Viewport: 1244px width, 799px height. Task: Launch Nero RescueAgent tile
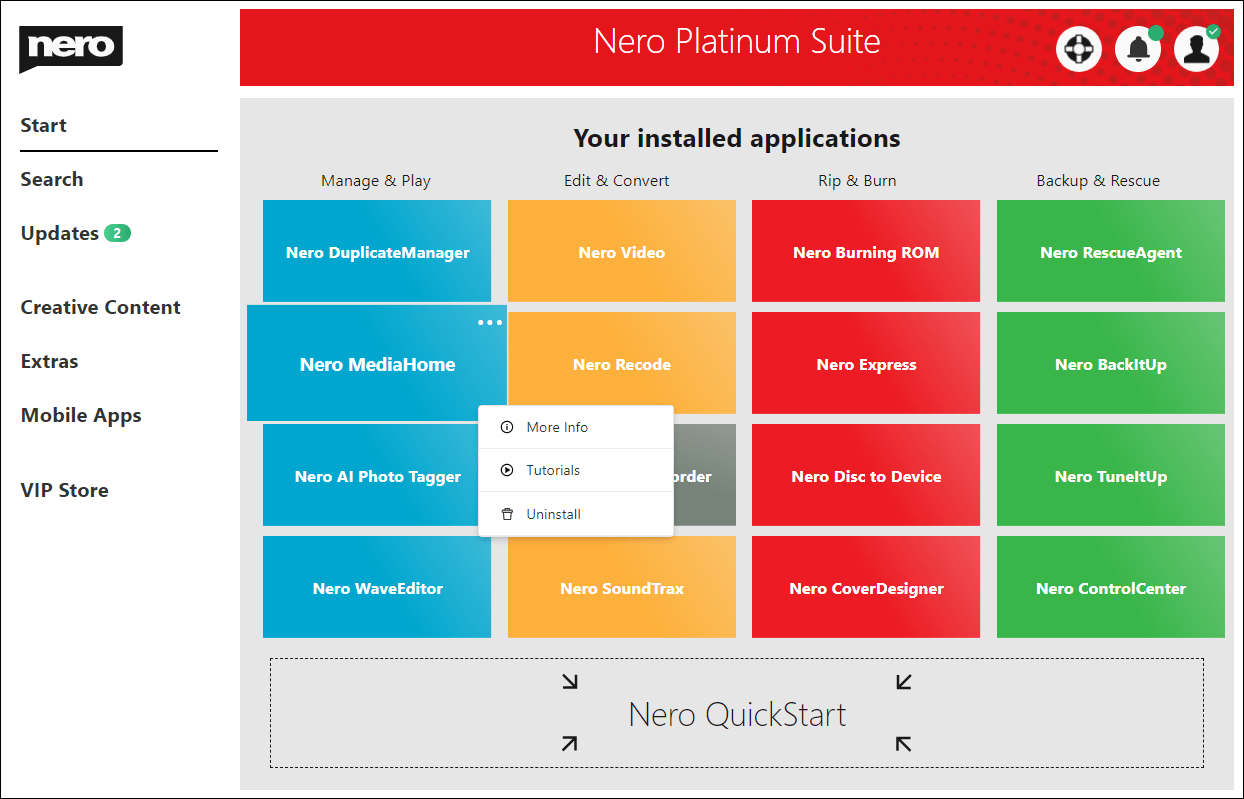(x=1111, y=251)
